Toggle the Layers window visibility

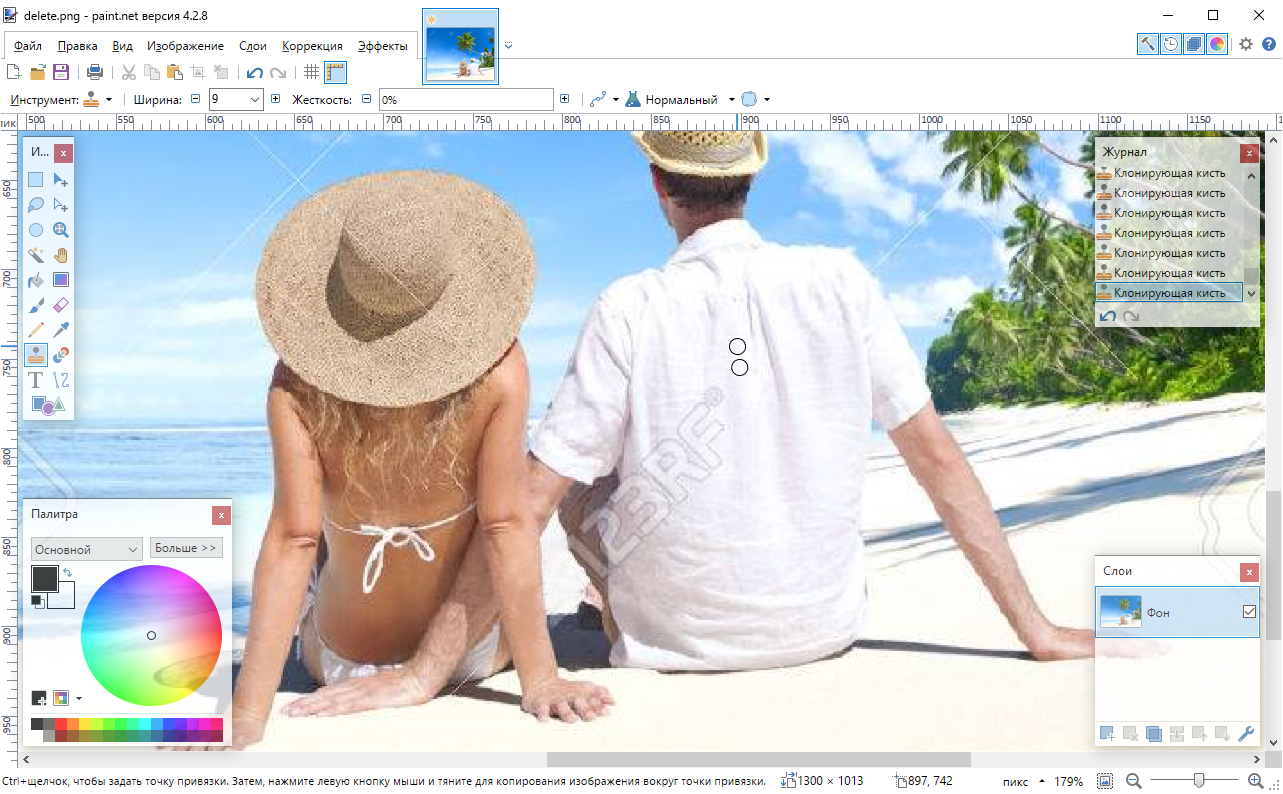(1194, 44)
